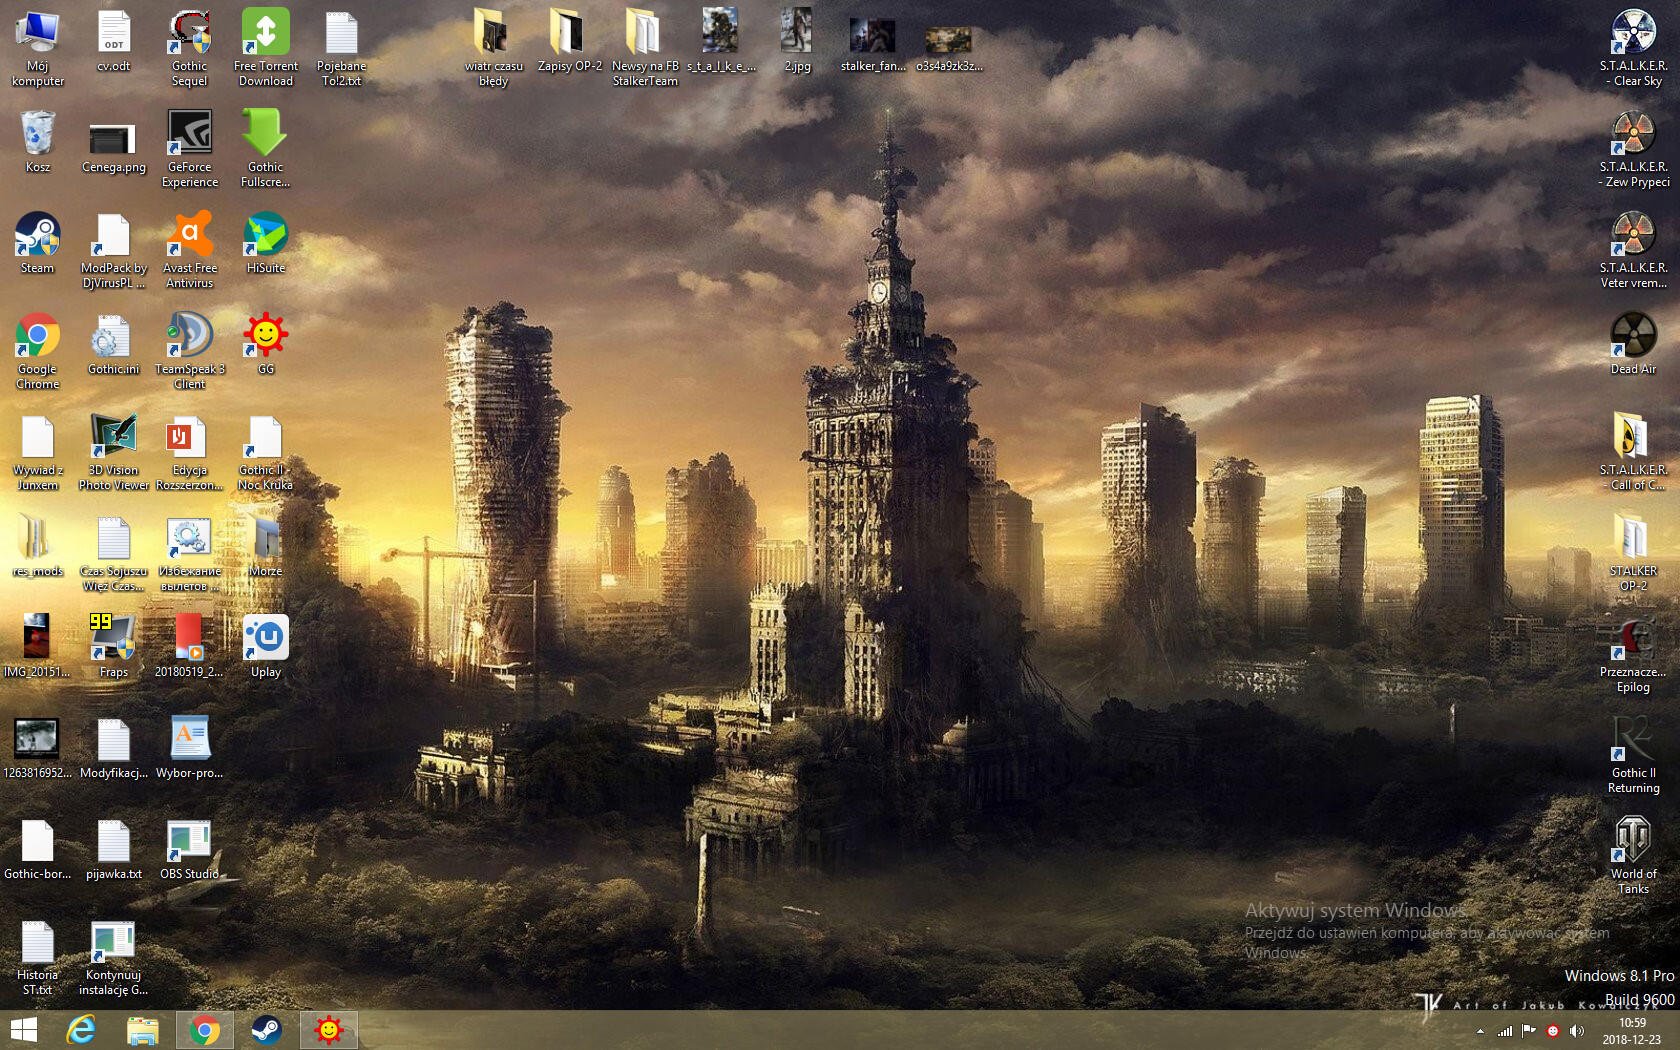This screenshot has width=1680, height=1050.
Task: Open the Windows Start button
Action: pos(23,1030)
